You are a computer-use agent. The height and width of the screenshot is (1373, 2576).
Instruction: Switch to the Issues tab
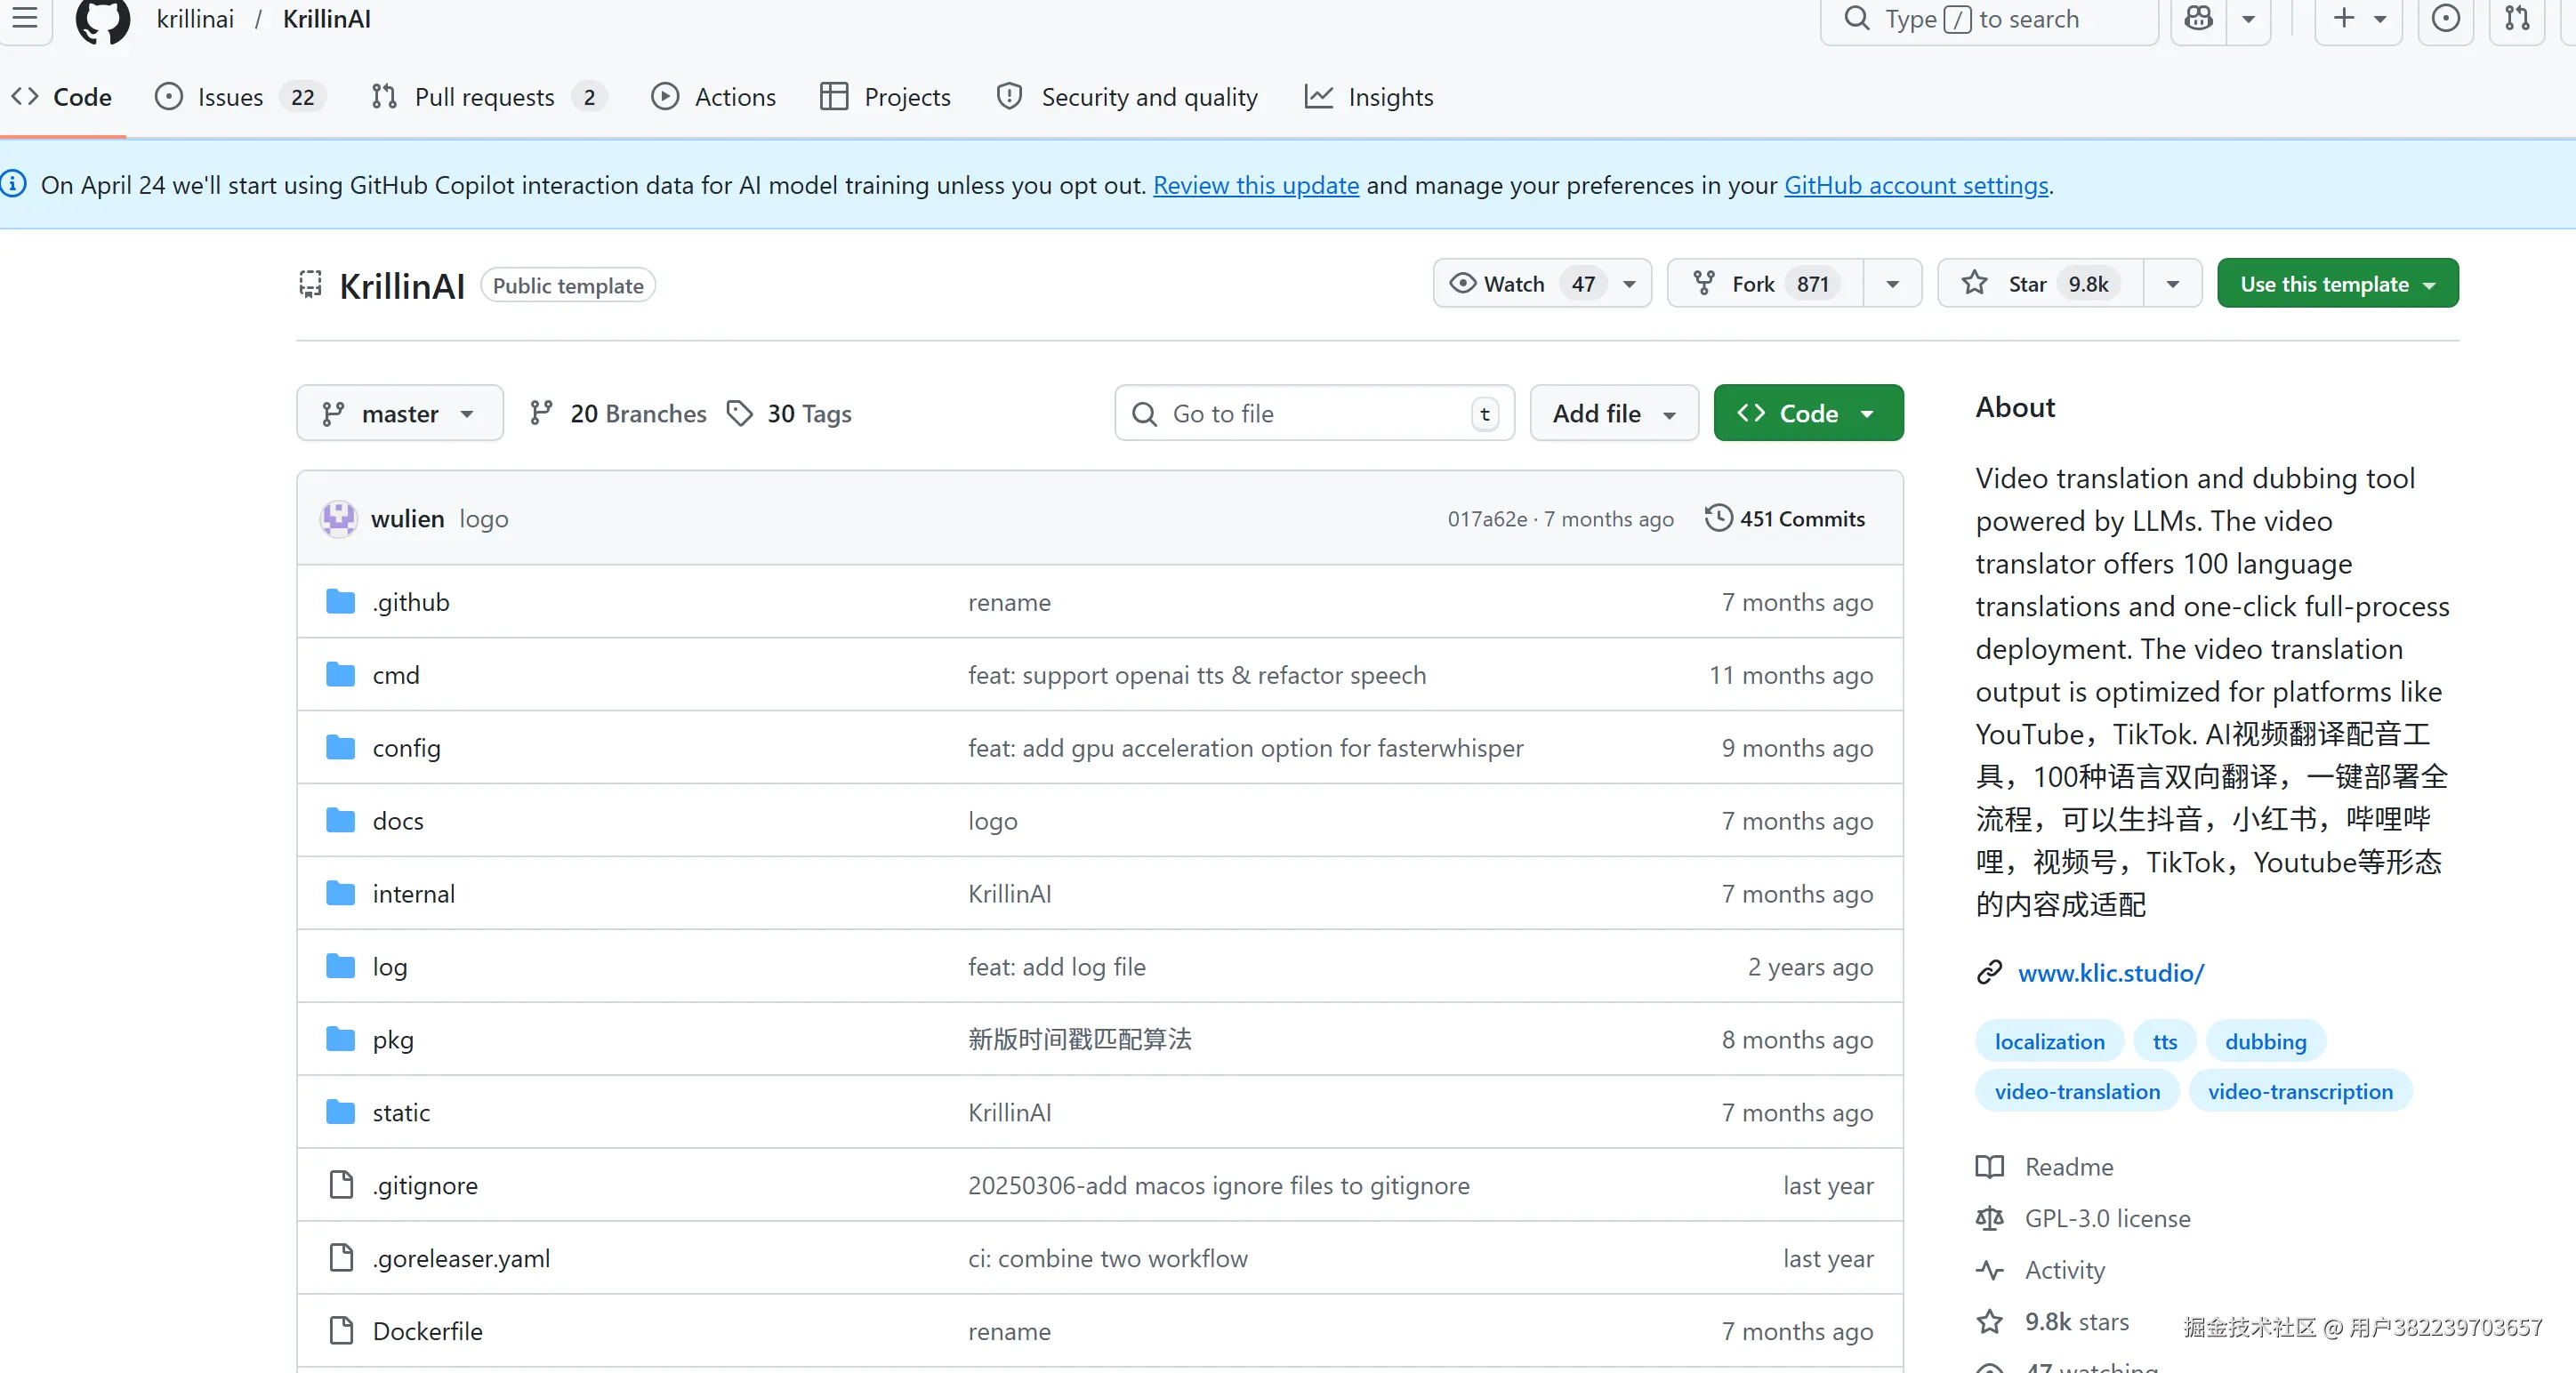[230, 97]
